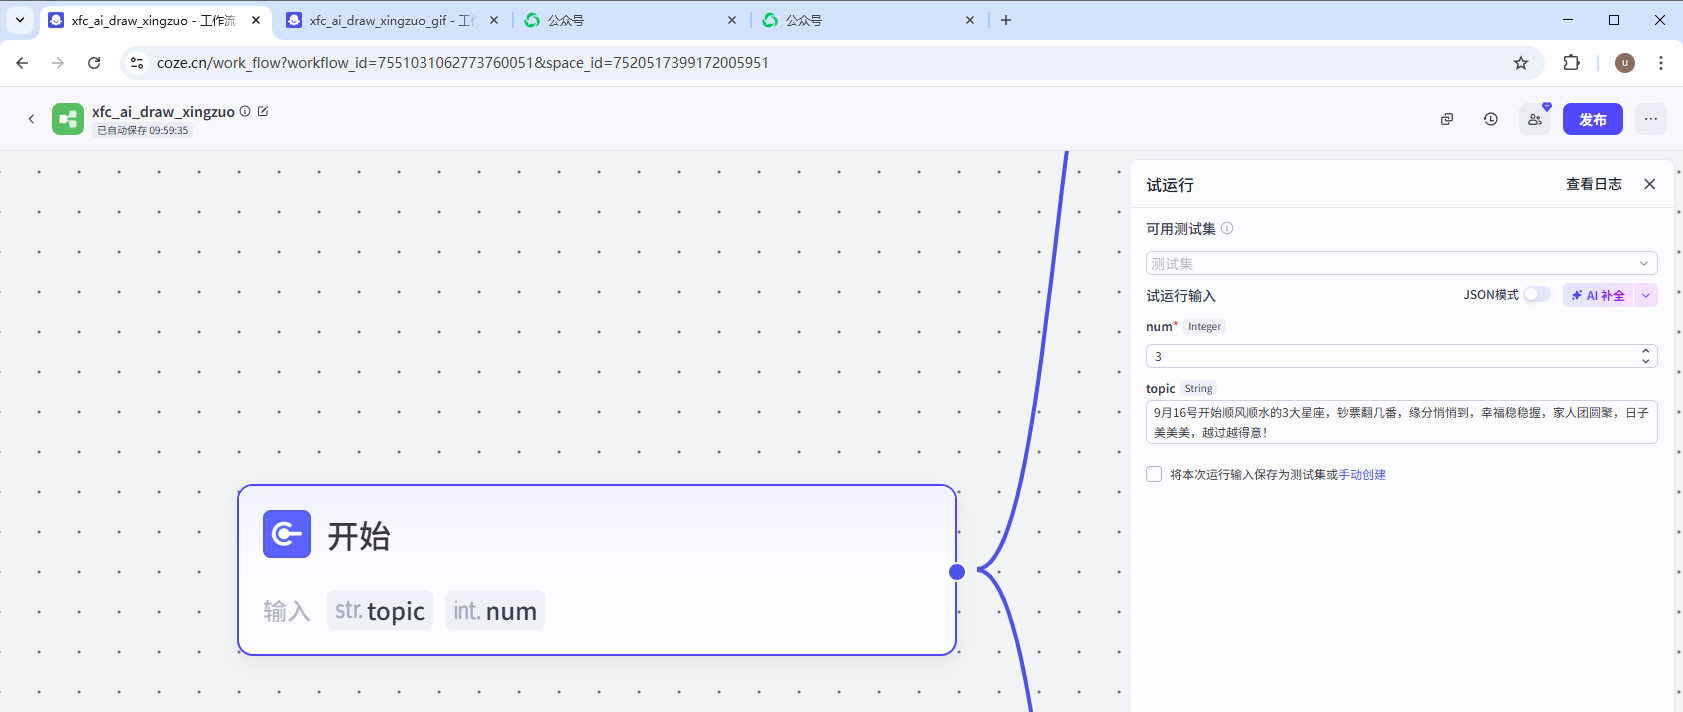Select the 开始 start node icon
Screen dimensions: 1683x712
[287, 534]
